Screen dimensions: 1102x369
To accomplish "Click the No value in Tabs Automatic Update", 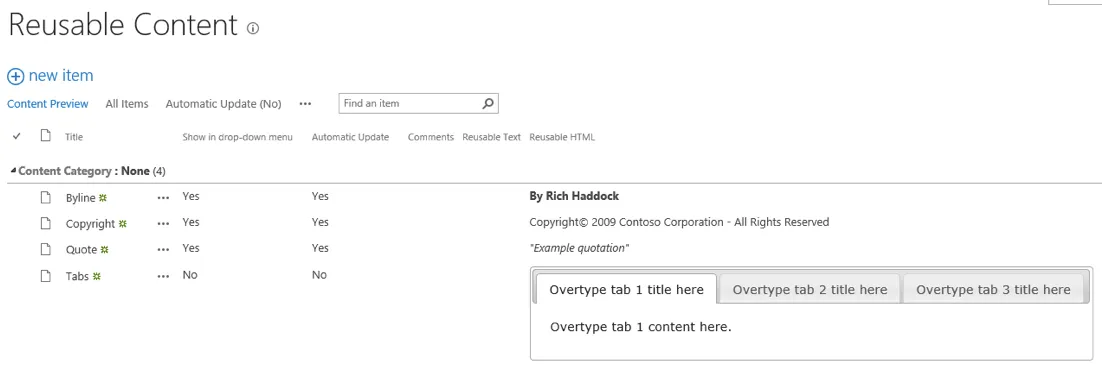I will 319,275.
